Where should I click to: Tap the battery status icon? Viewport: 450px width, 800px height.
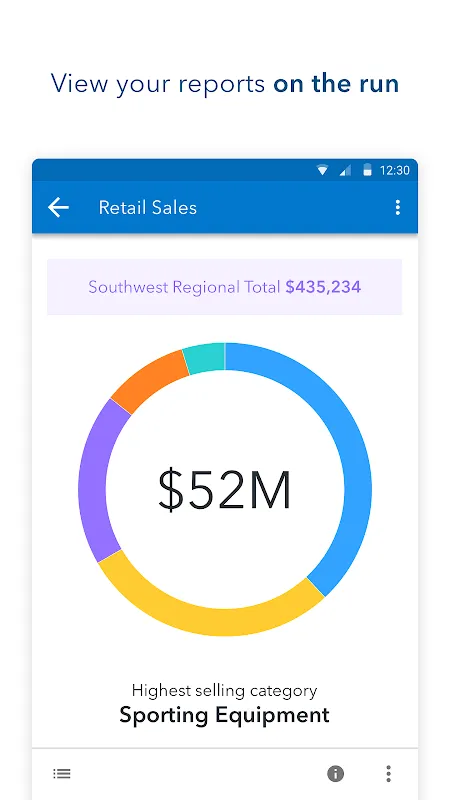click(x=367, y=170)
